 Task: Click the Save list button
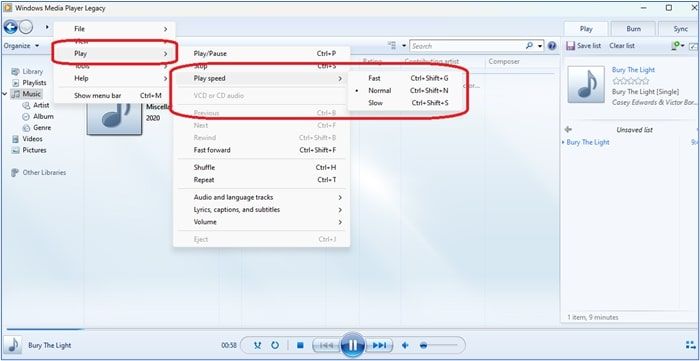coord(584,46)
